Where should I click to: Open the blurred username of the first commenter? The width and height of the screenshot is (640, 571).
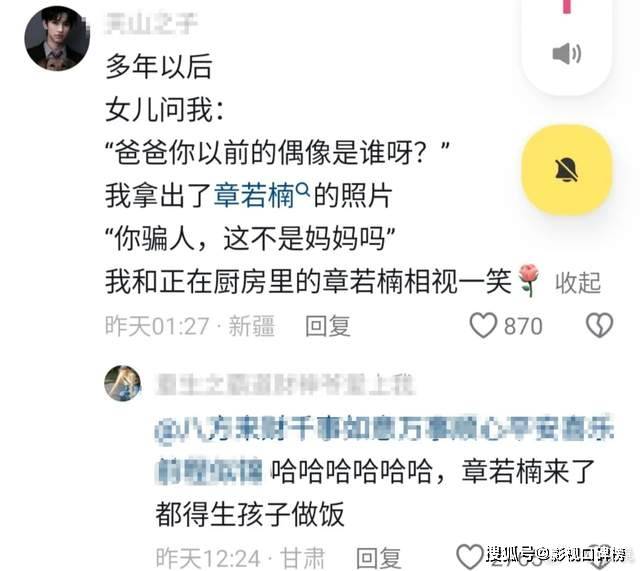click(x=151, y=23)
